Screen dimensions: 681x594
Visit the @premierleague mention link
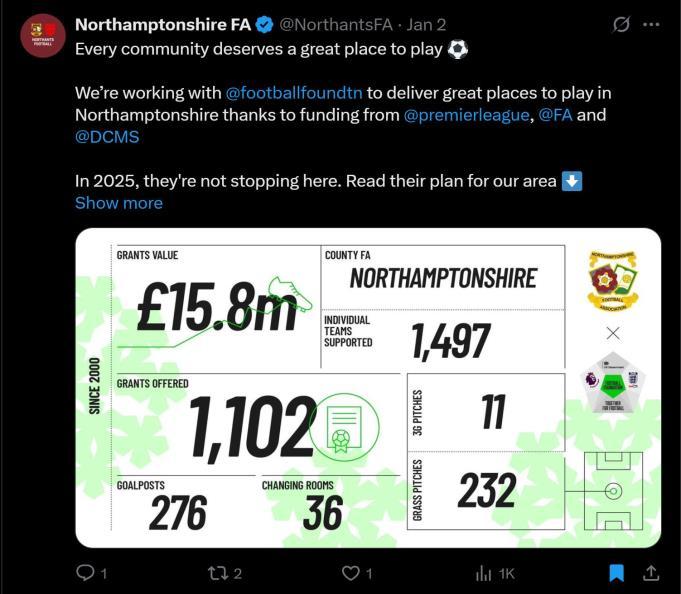466,115
